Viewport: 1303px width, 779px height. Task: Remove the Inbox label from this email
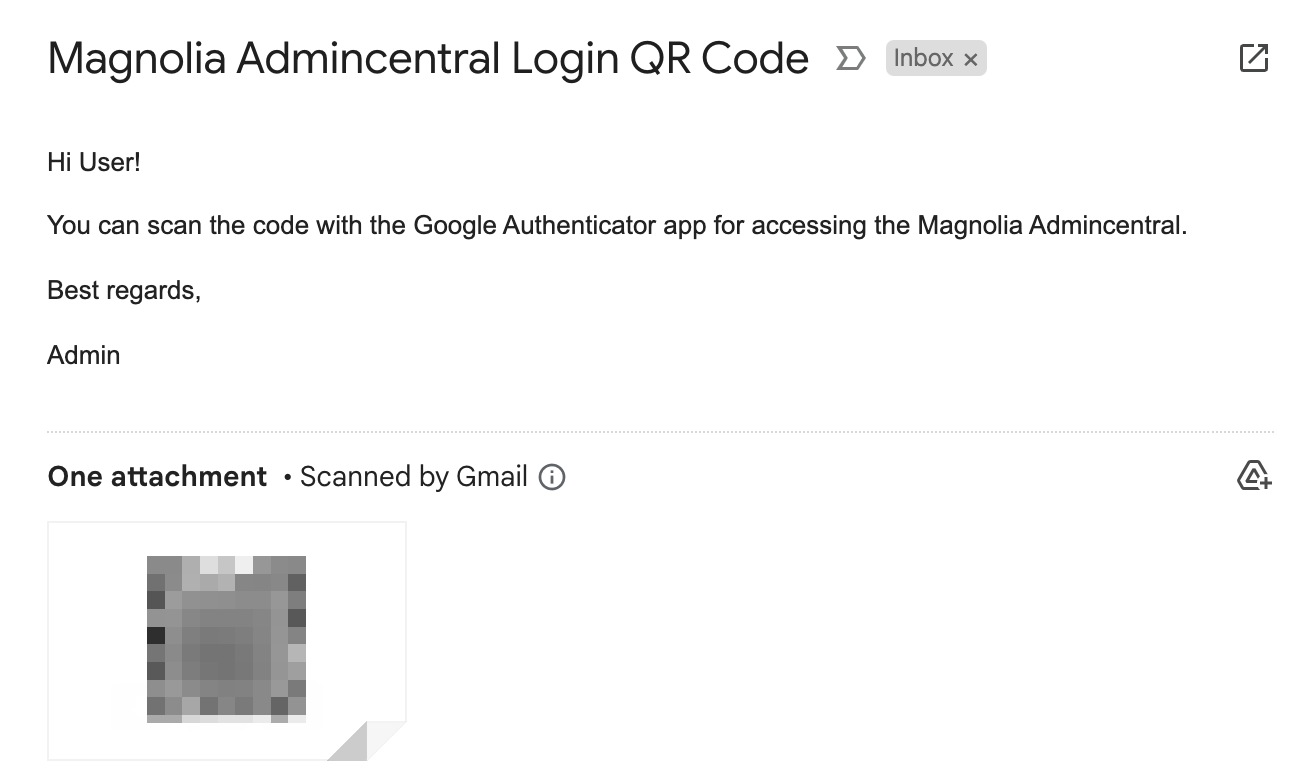click(971, 58)
